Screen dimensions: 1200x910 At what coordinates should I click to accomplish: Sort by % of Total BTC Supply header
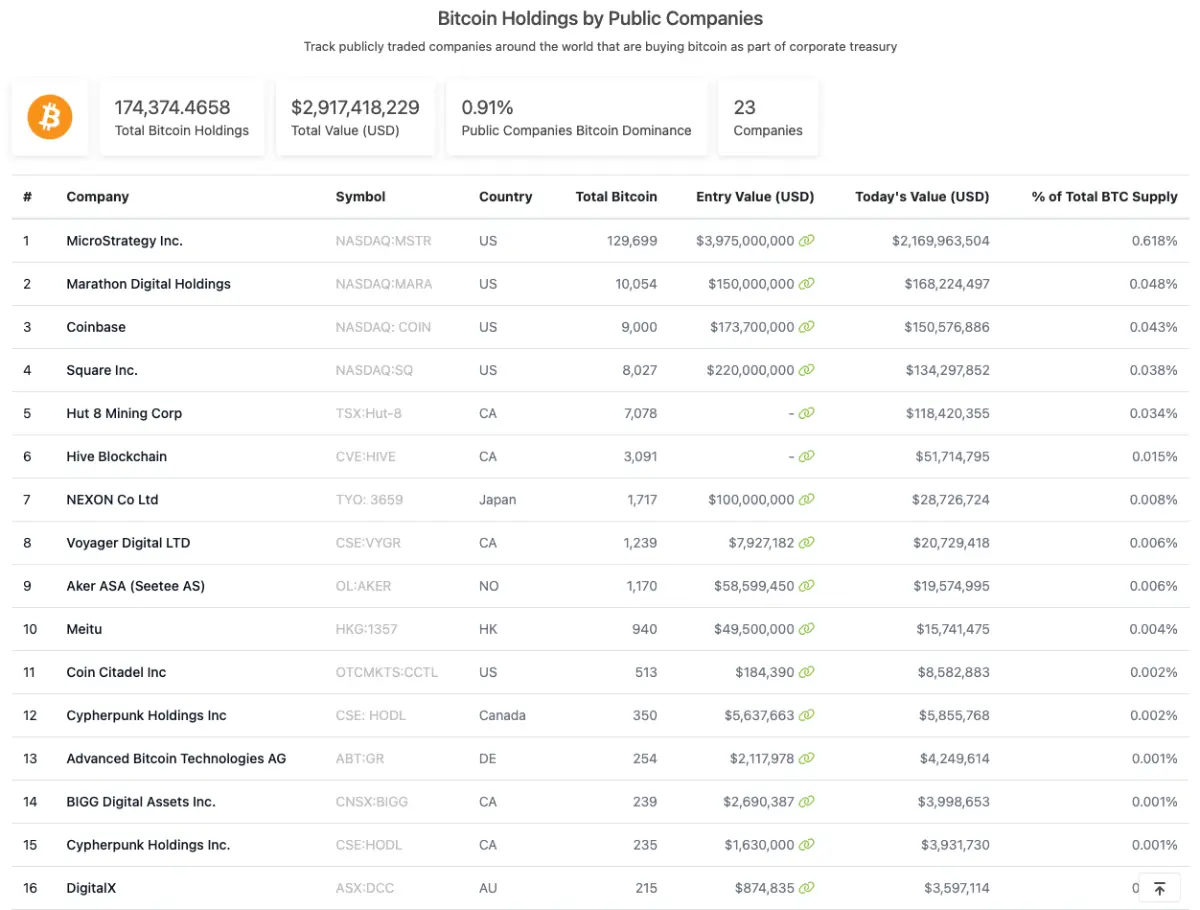[1103, 197]
